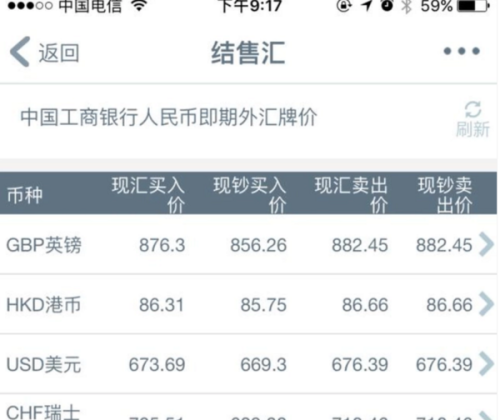Select the 现钞卖出价 column header
The width and height of the screenshot is (500, 420).
click(x=445, y=195)
